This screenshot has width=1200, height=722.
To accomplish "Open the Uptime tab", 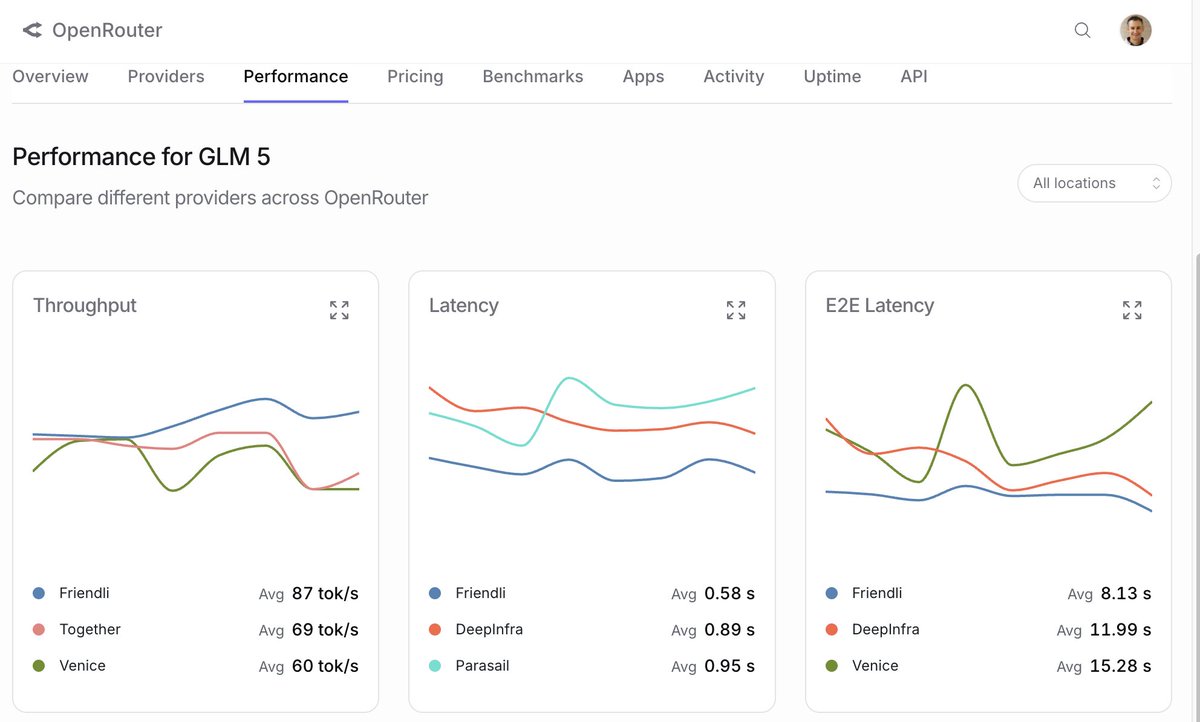I will (832, 76).
